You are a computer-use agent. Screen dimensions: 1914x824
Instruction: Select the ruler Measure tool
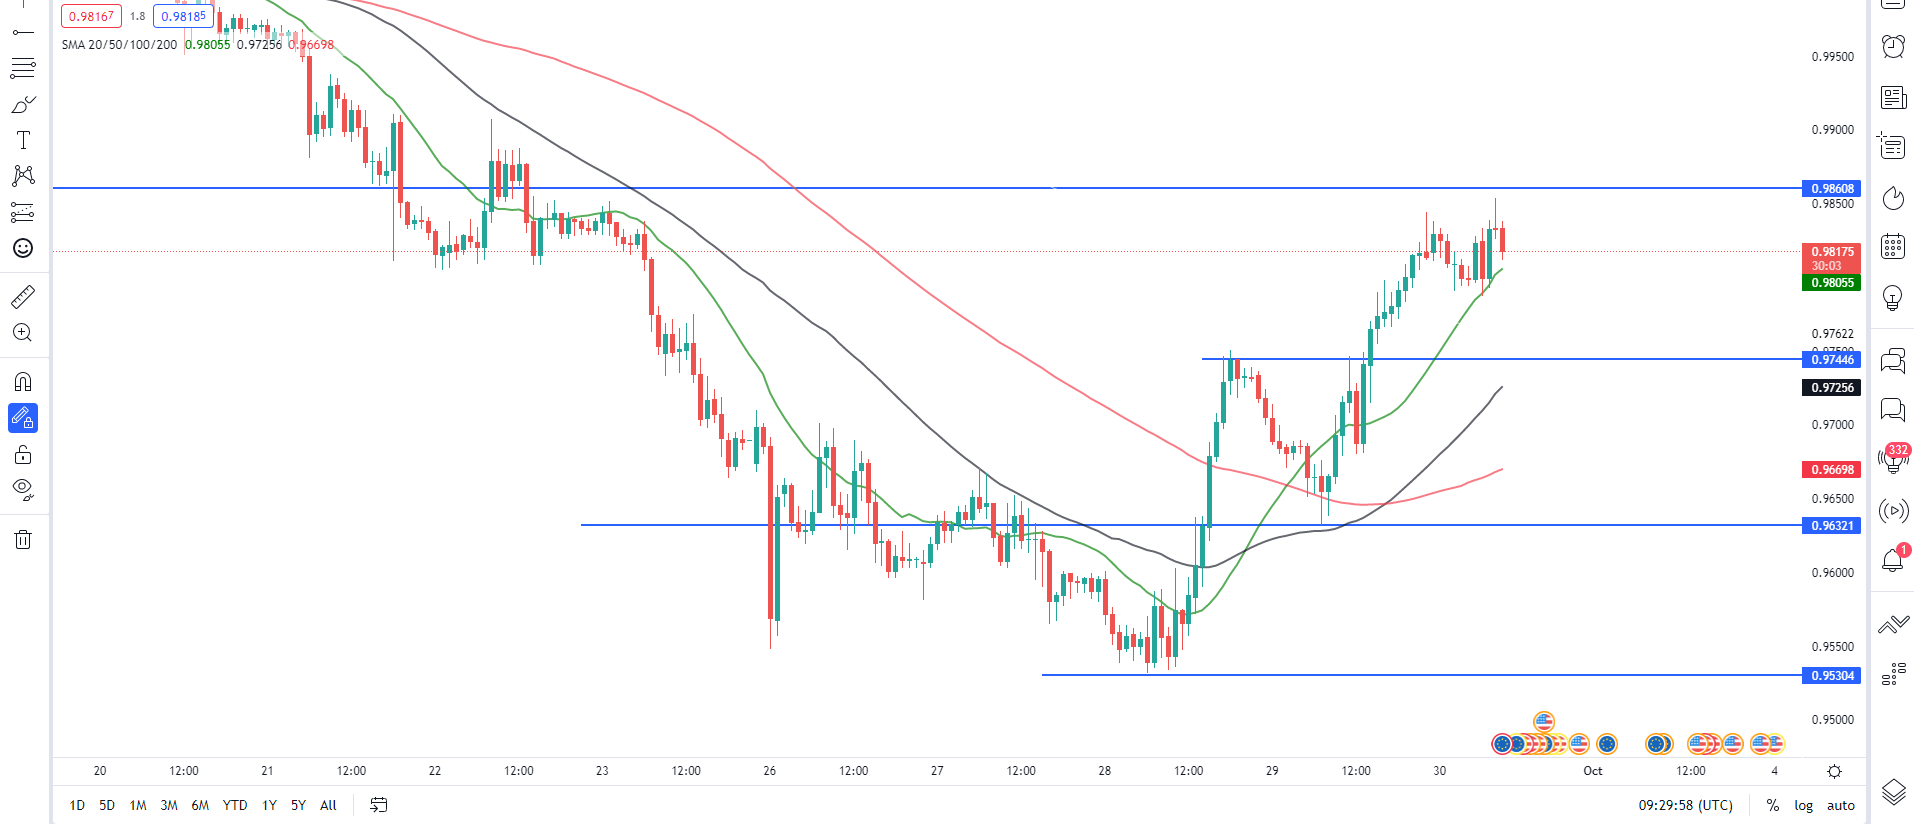[x=23, y=297]
